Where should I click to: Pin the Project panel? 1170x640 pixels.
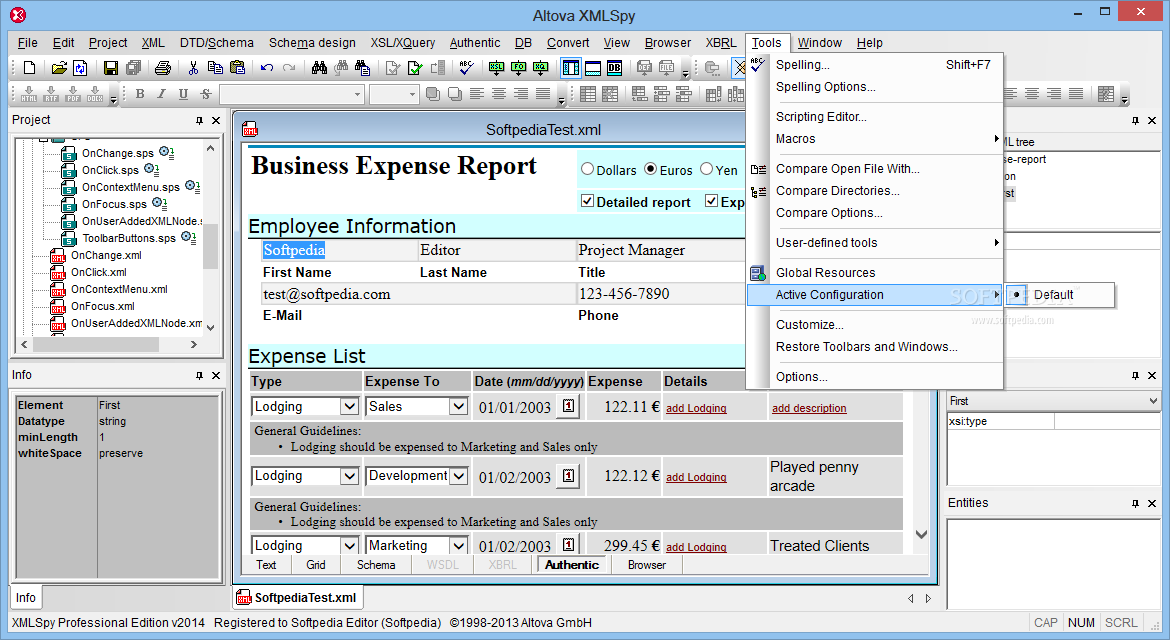coord(199,120)
